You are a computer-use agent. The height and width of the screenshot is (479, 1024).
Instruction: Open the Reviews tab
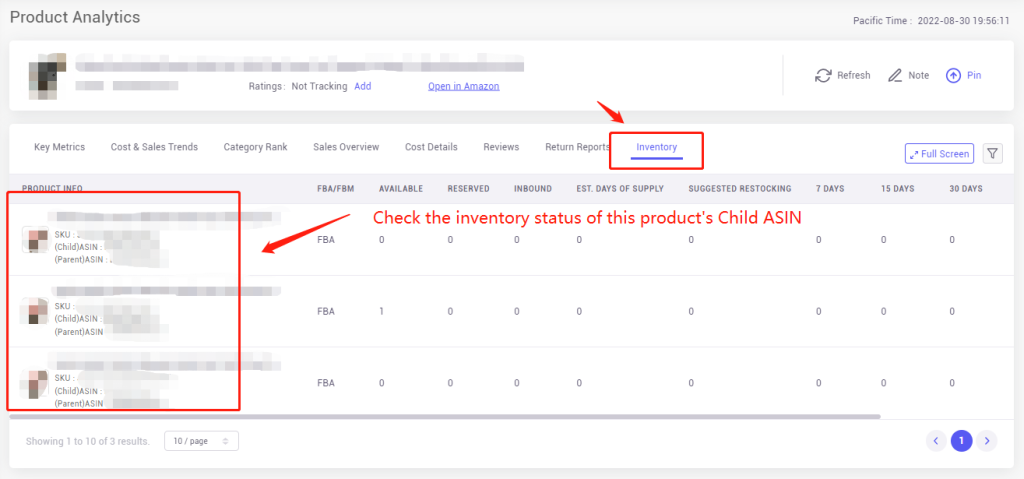501,147
